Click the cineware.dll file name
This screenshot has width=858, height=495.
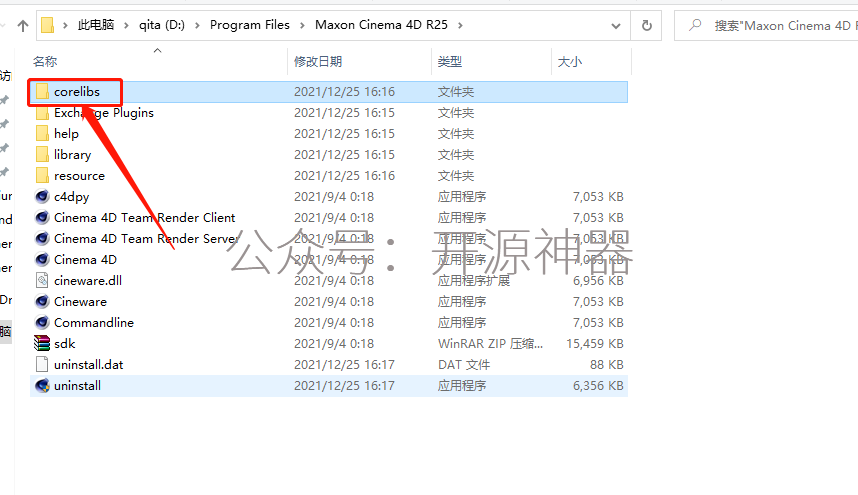pos(88,281)
